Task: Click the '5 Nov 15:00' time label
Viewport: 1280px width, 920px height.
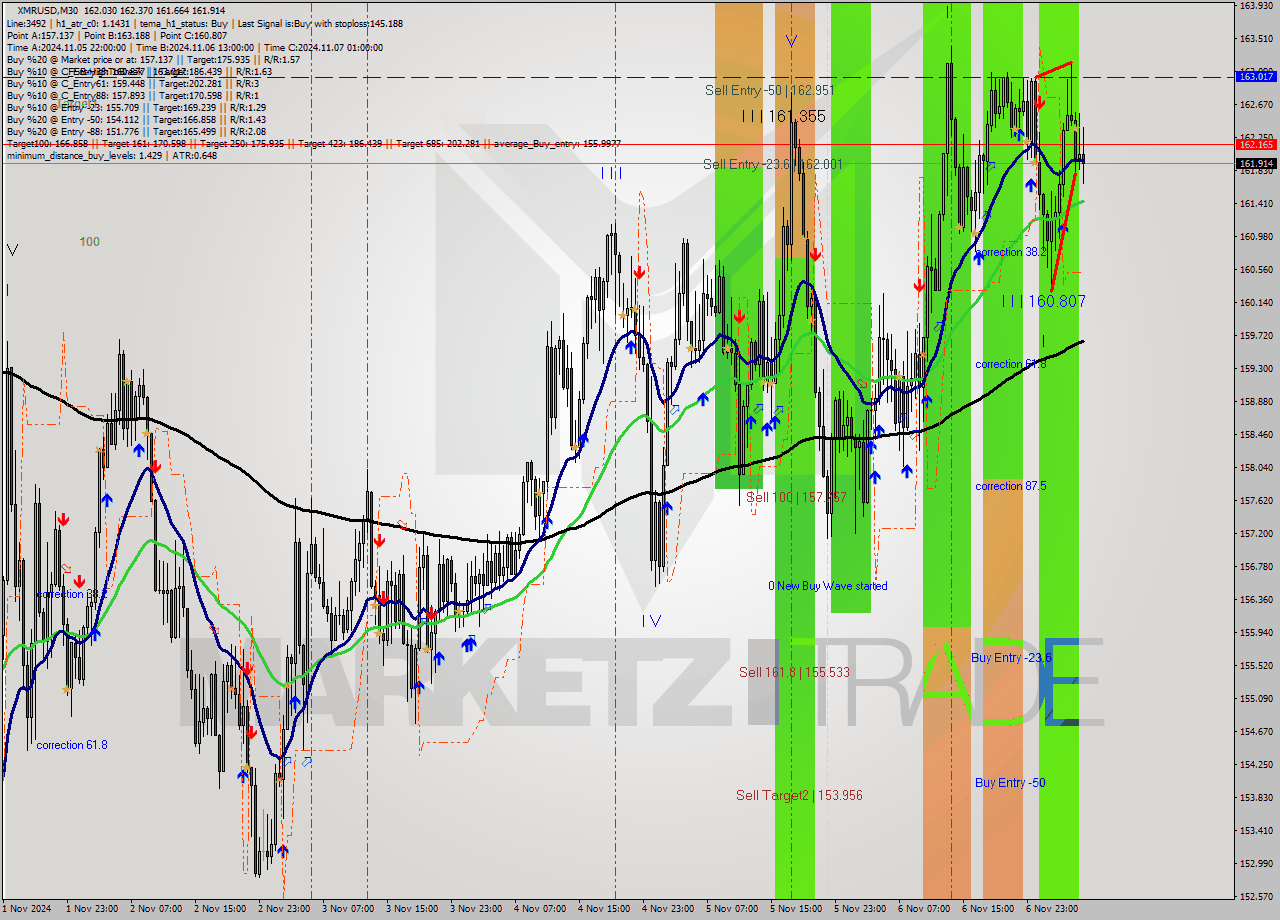Action: click(795, 909)
